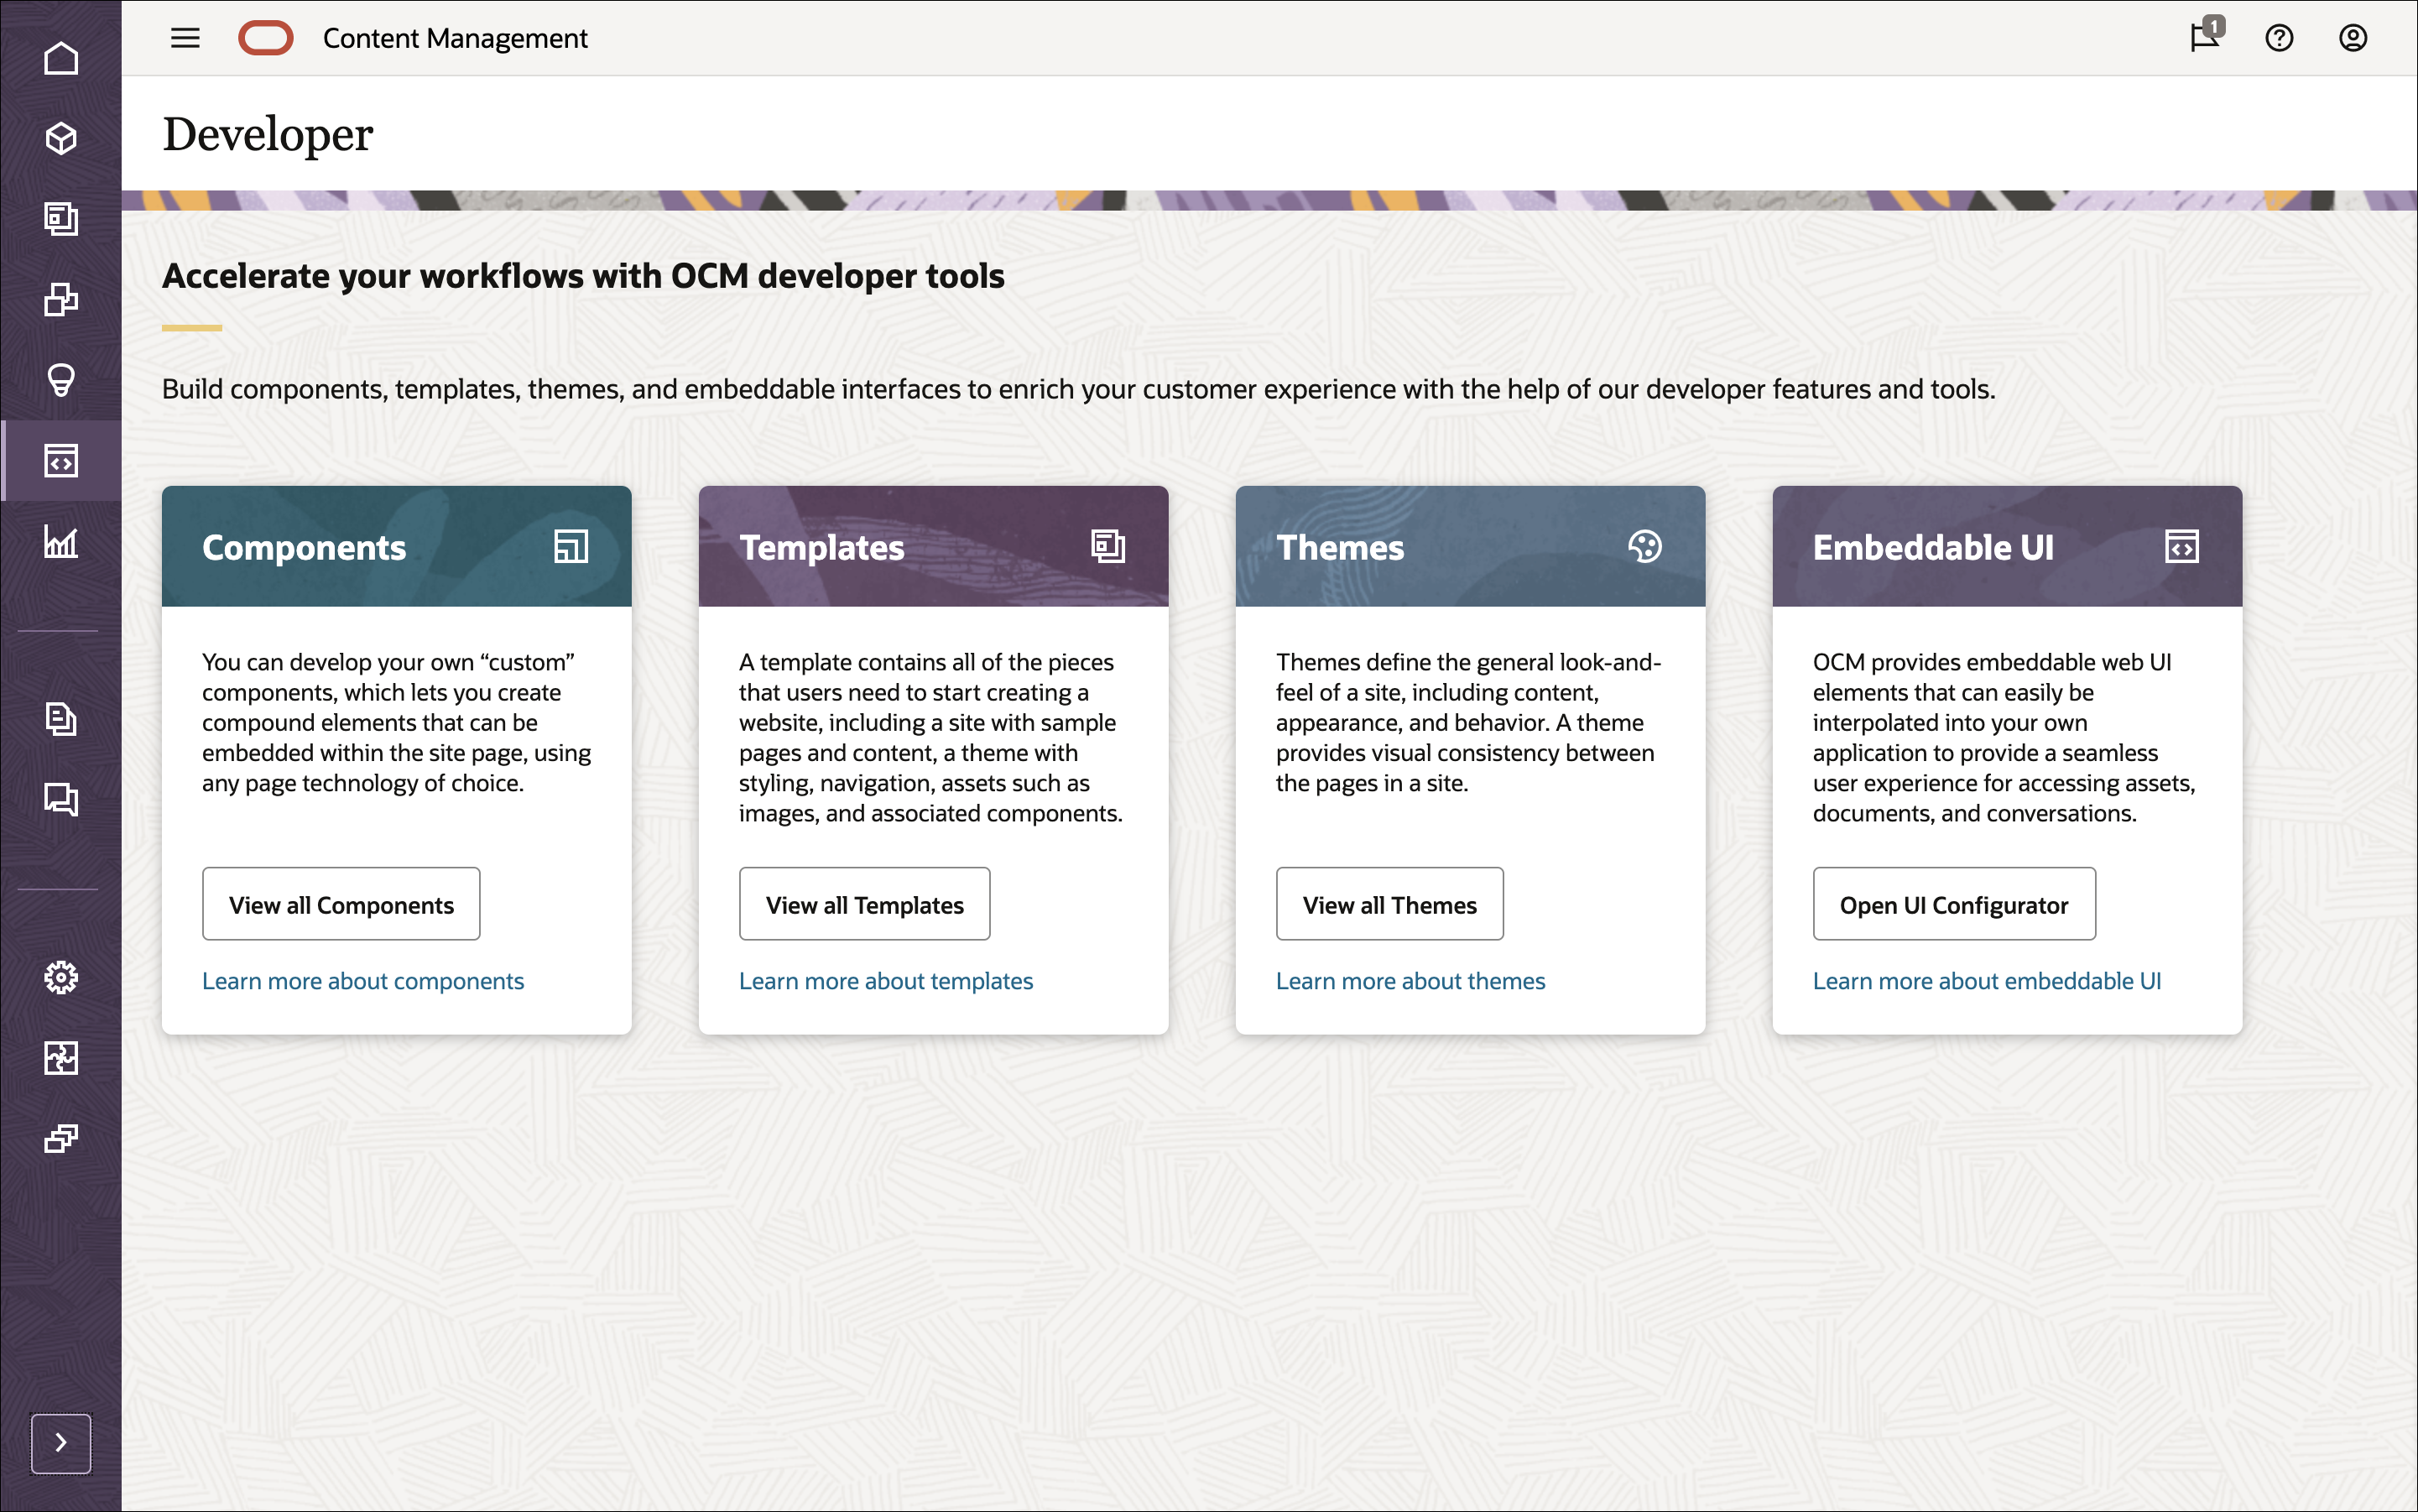2418x1512 pixels.
Task: Click the Oracle logo in the header
Action: click(x=265, y=37)
